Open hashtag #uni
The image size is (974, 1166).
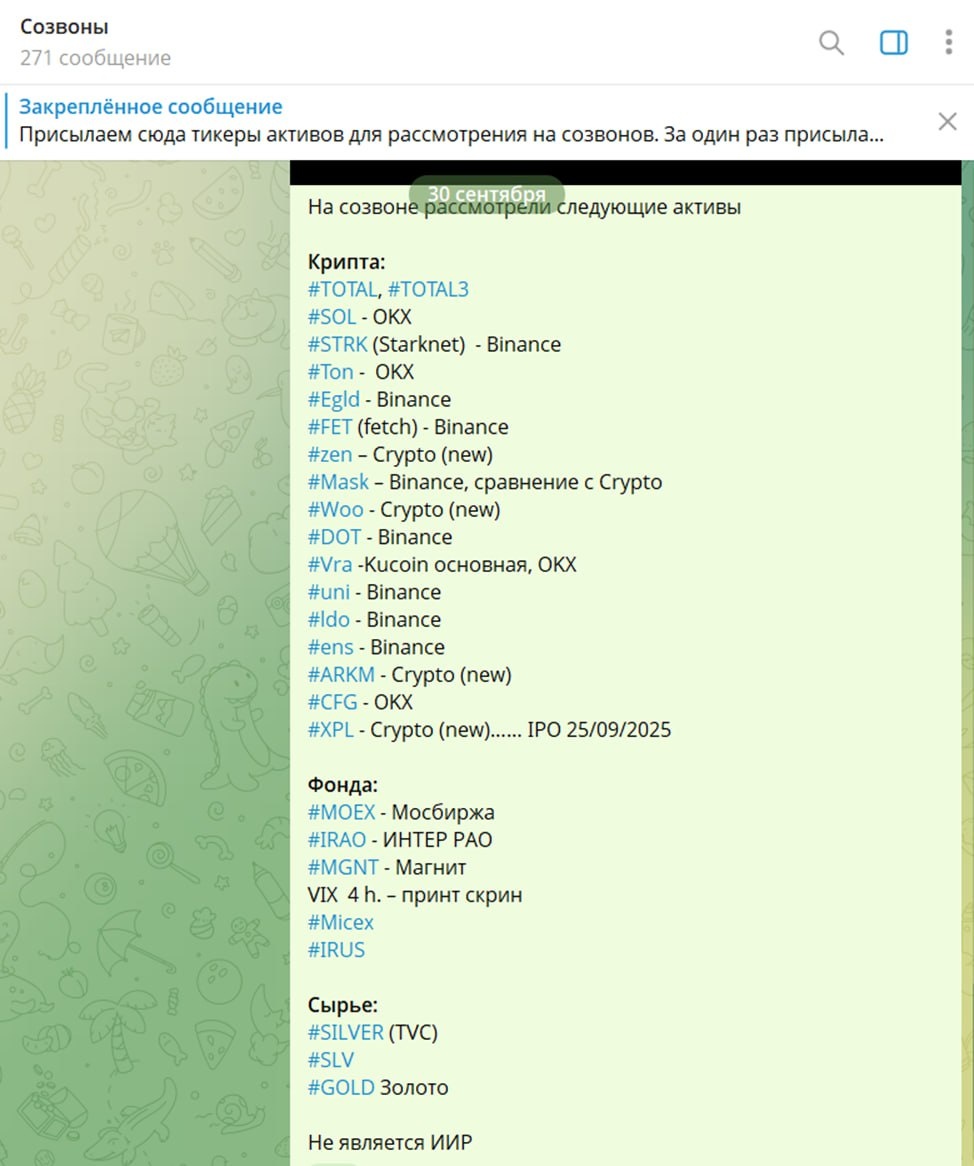(x=329, y=592)
